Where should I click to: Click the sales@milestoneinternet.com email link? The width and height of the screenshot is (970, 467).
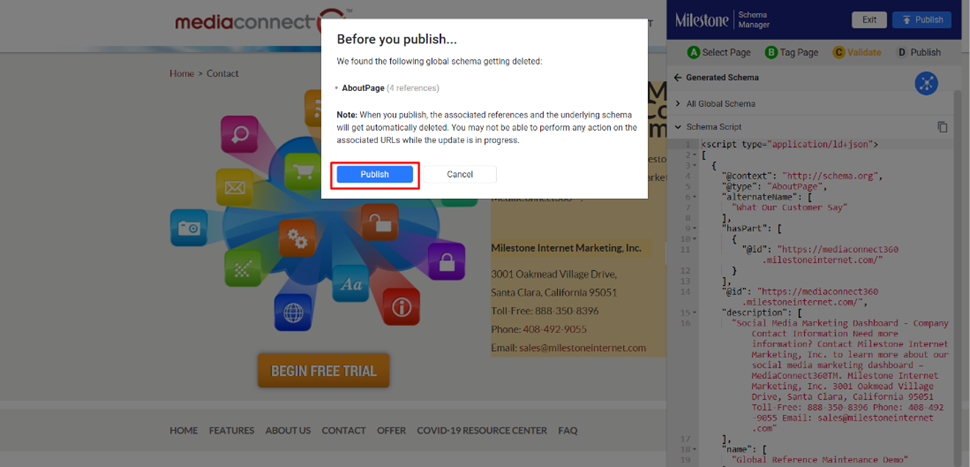coord(582,348)
